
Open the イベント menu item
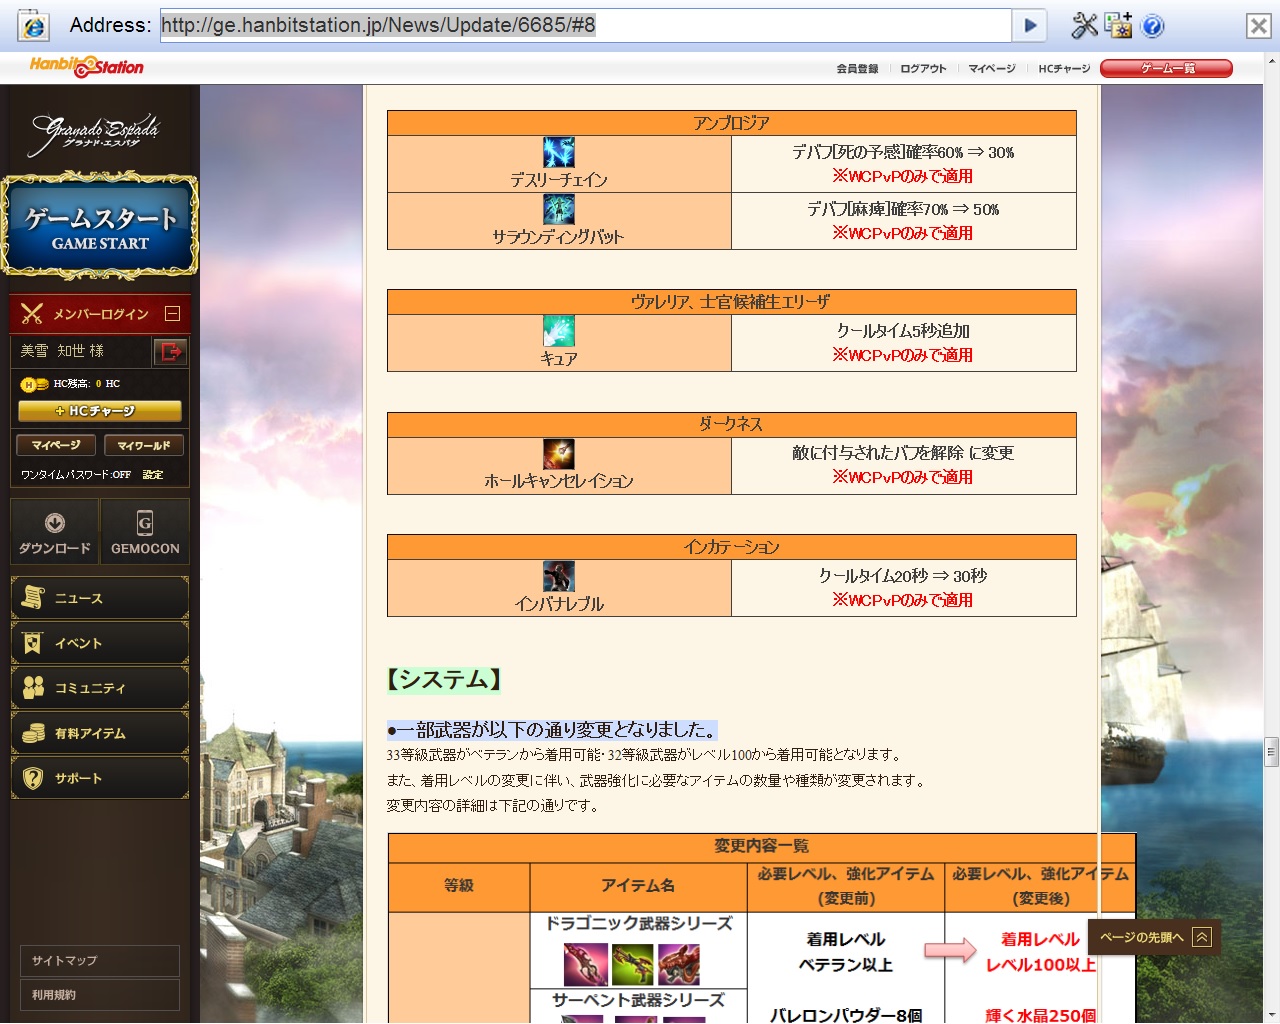click(x=100, y=643)
